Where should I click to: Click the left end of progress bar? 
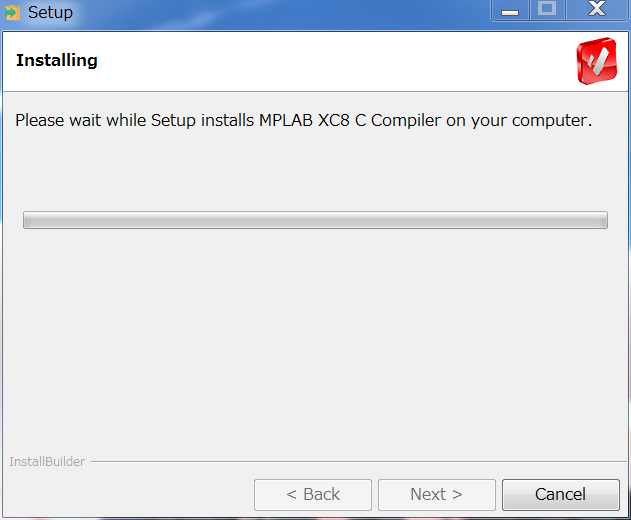(x=27, y=220)
